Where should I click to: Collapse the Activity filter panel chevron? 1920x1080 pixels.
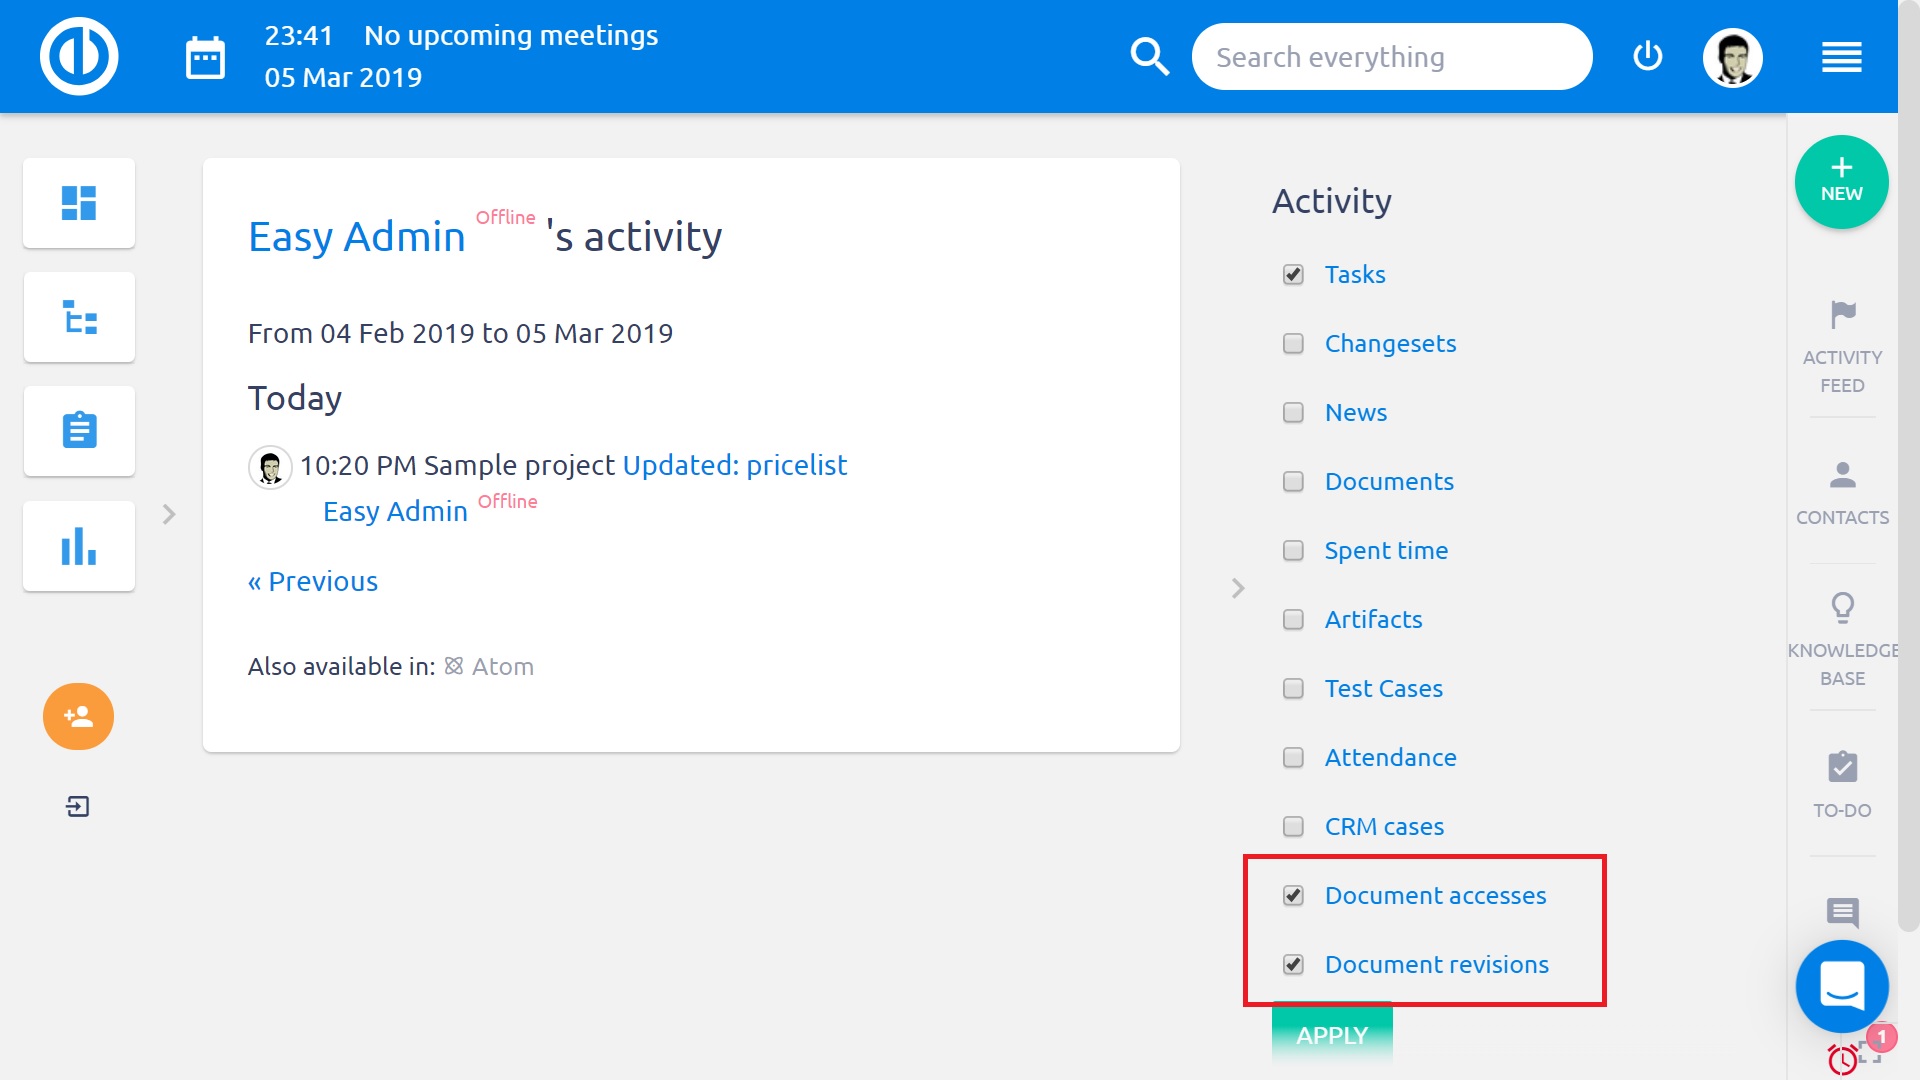(1237, 588)
